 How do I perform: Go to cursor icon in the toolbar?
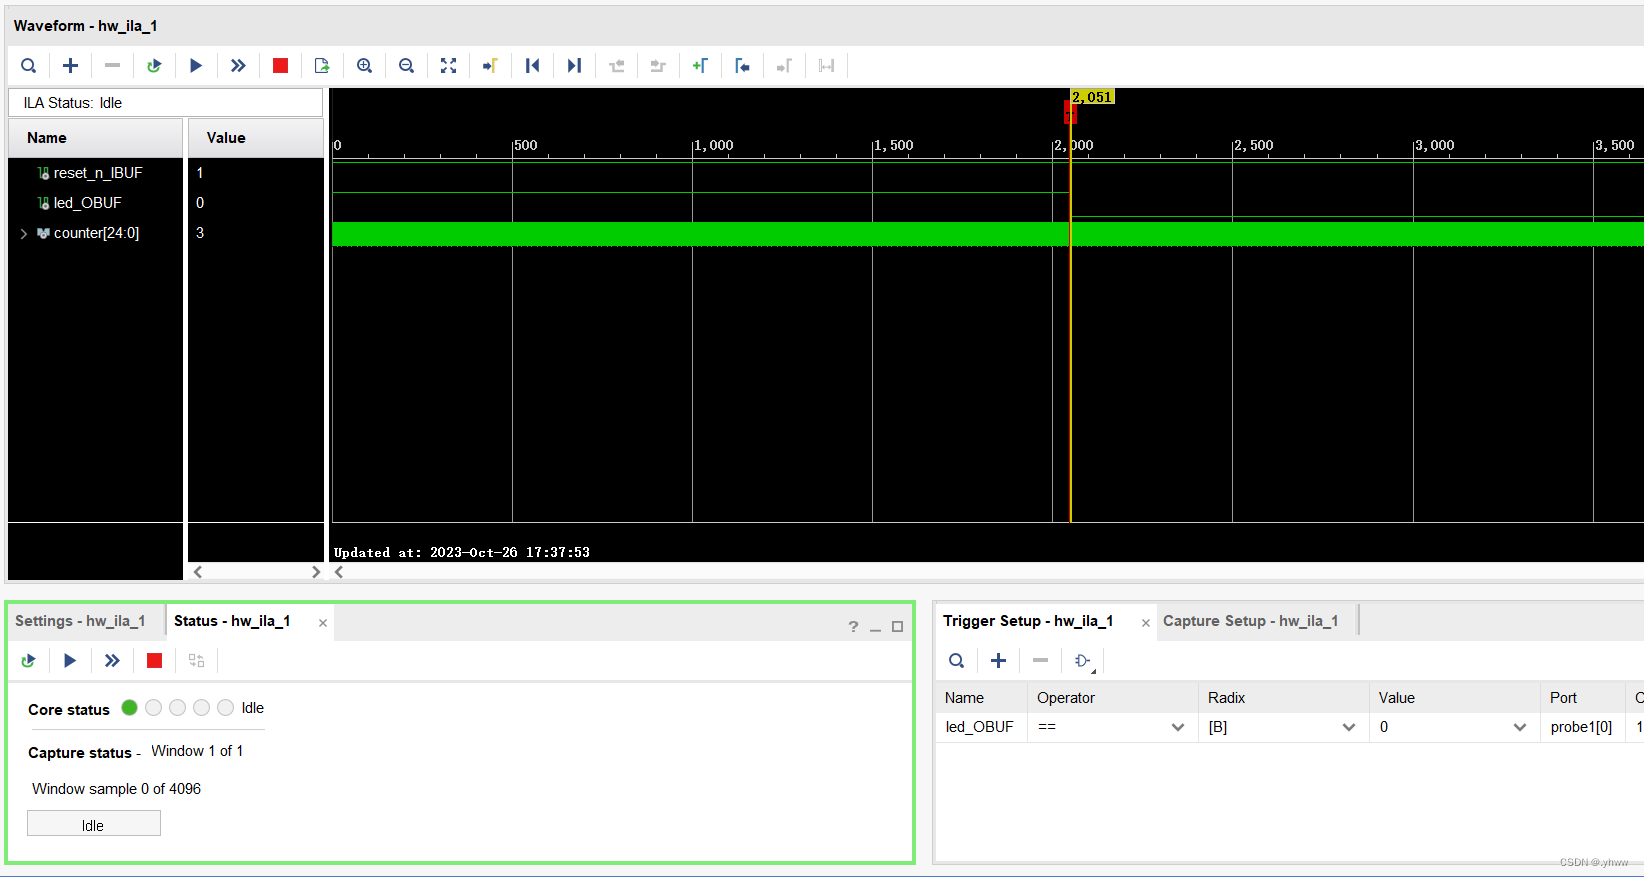click(490, 66)
